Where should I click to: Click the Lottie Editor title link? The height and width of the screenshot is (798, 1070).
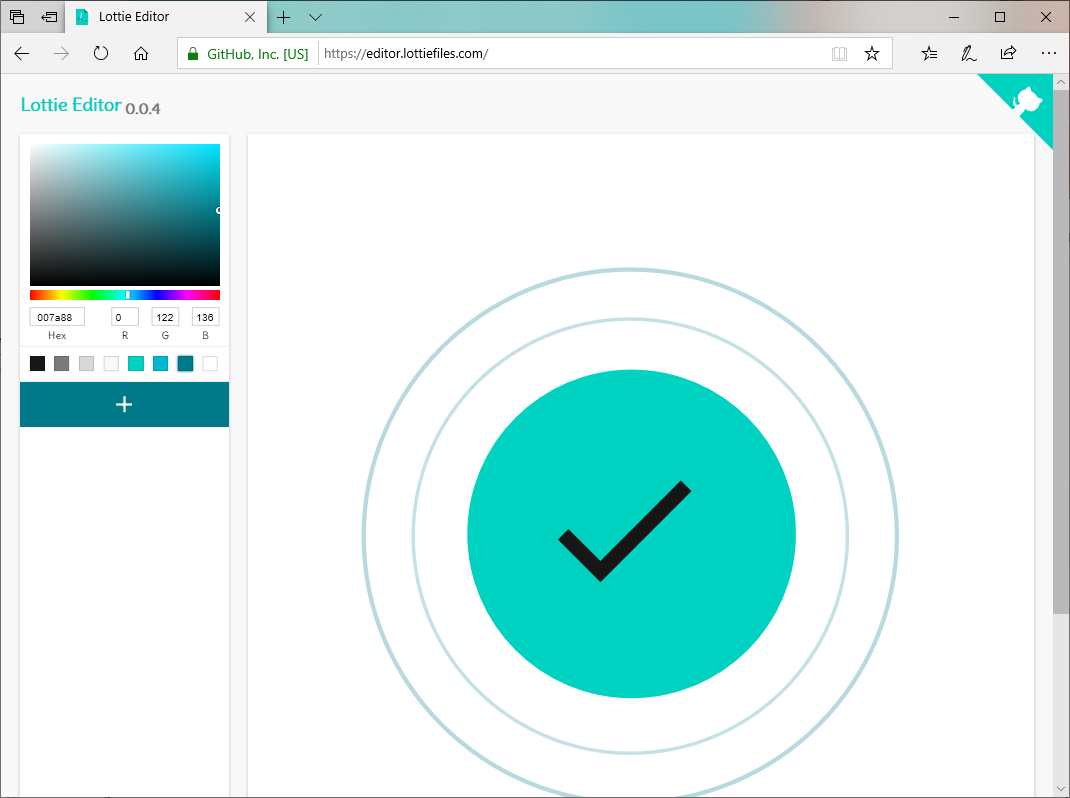pos(71,105)
